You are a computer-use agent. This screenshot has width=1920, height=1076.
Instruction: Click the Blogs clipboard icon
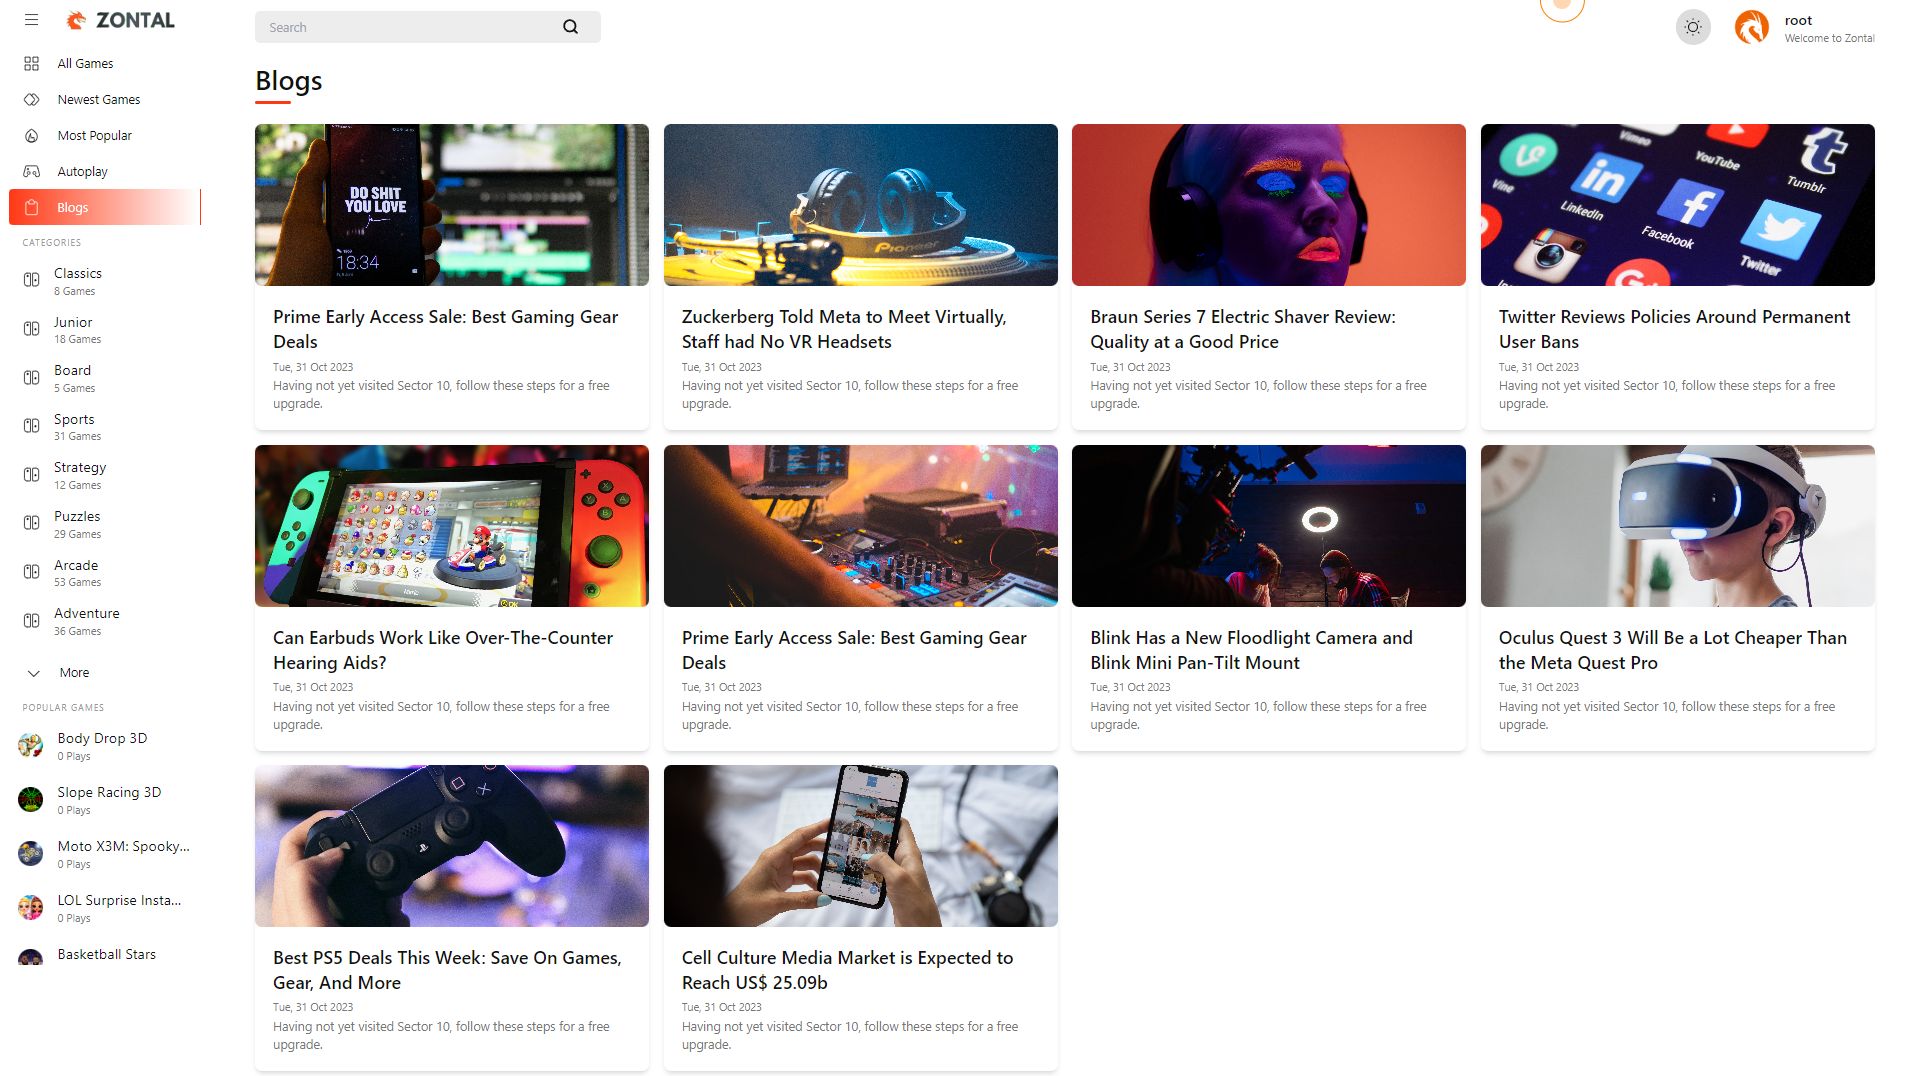[x=32, y=208]
